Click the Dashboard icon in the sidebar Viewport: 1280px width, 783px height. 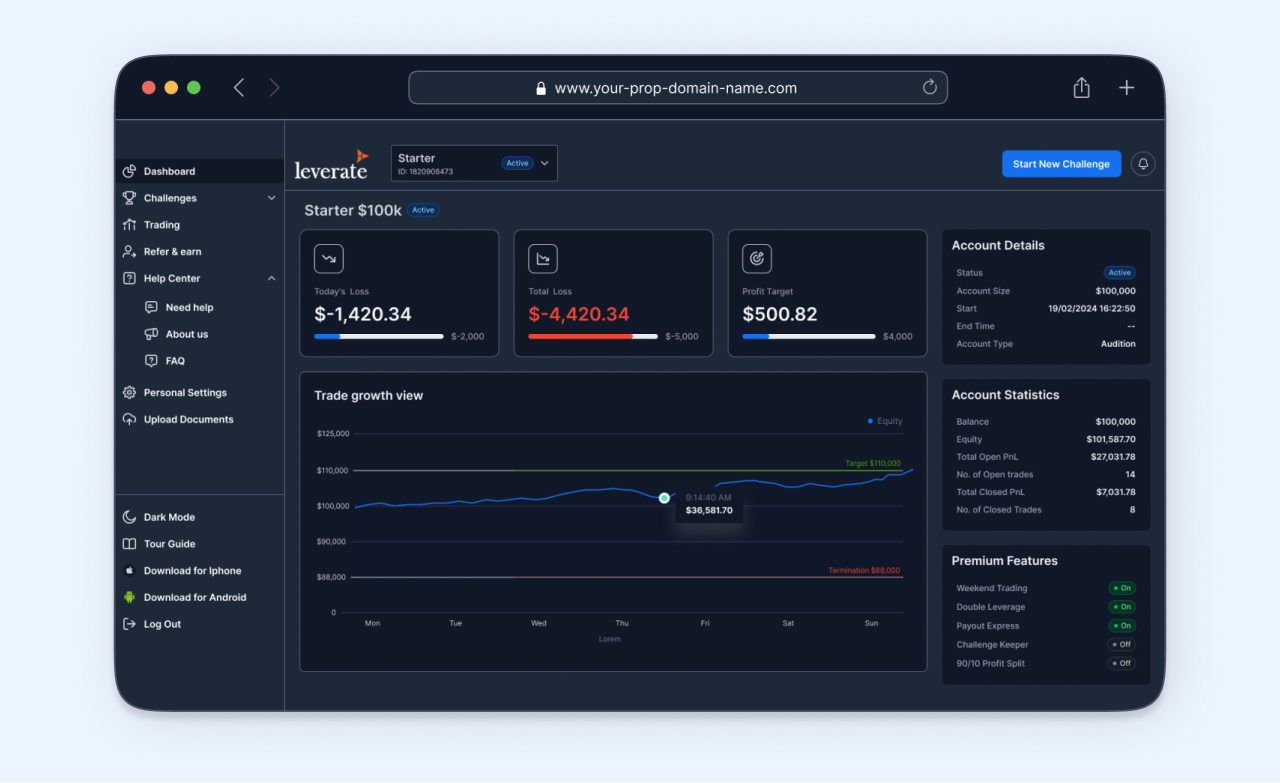point(130,171)
